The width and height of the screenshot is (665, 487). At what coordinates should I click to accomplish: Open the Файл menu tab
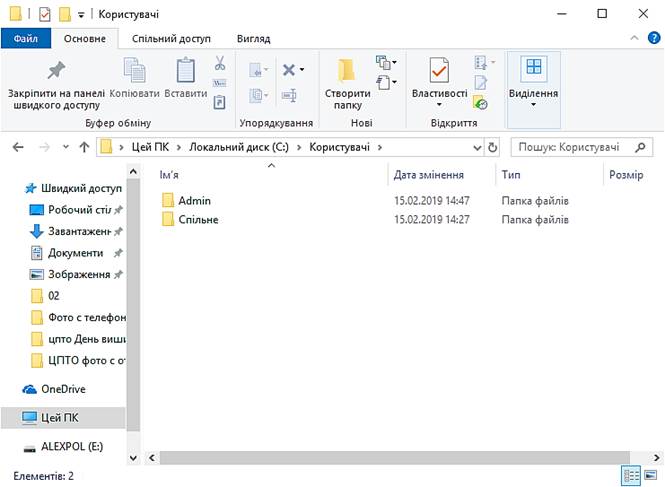click(x=26, y=39)
